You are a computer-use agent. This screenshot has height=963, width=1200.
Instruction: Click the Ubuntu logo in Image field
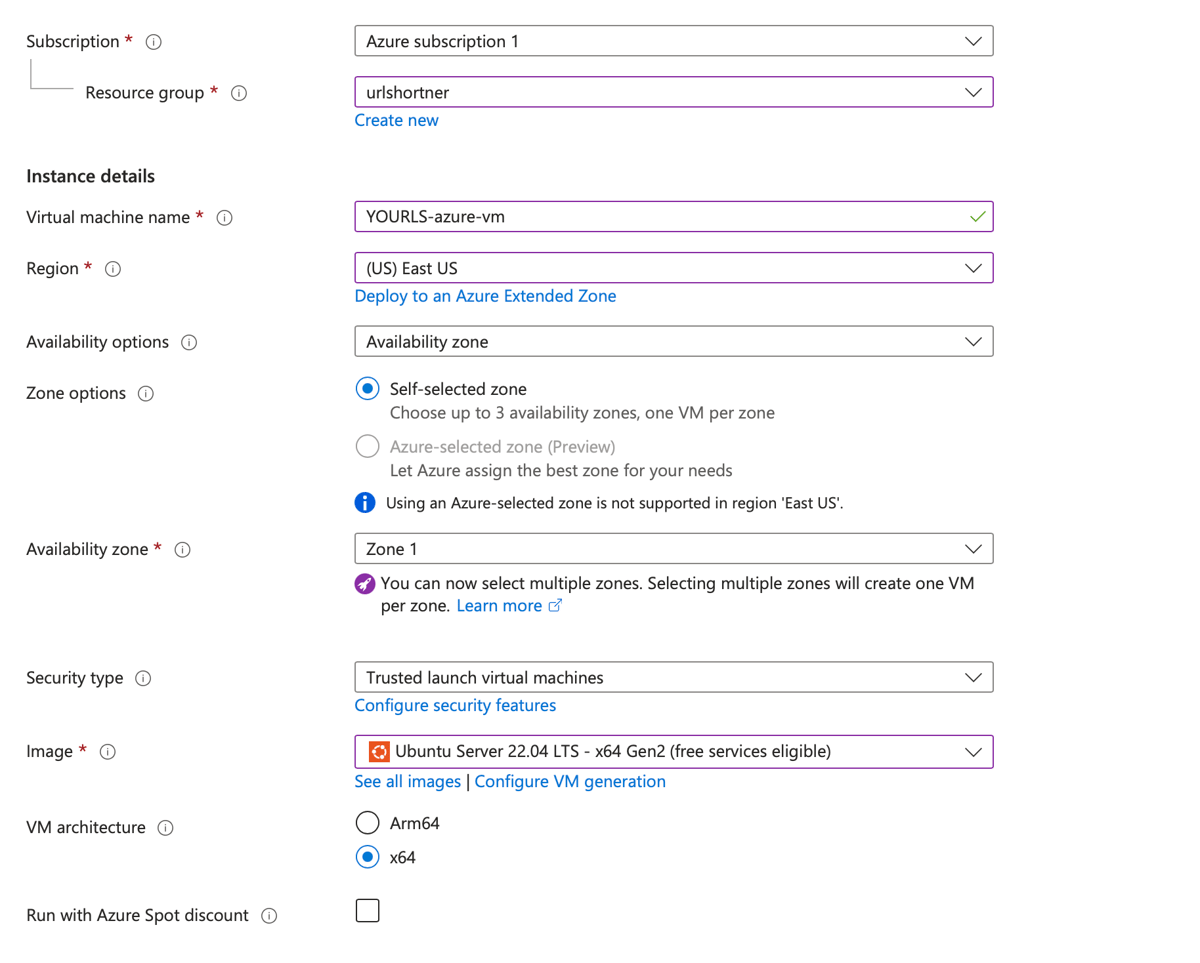(x=378, y=751)
